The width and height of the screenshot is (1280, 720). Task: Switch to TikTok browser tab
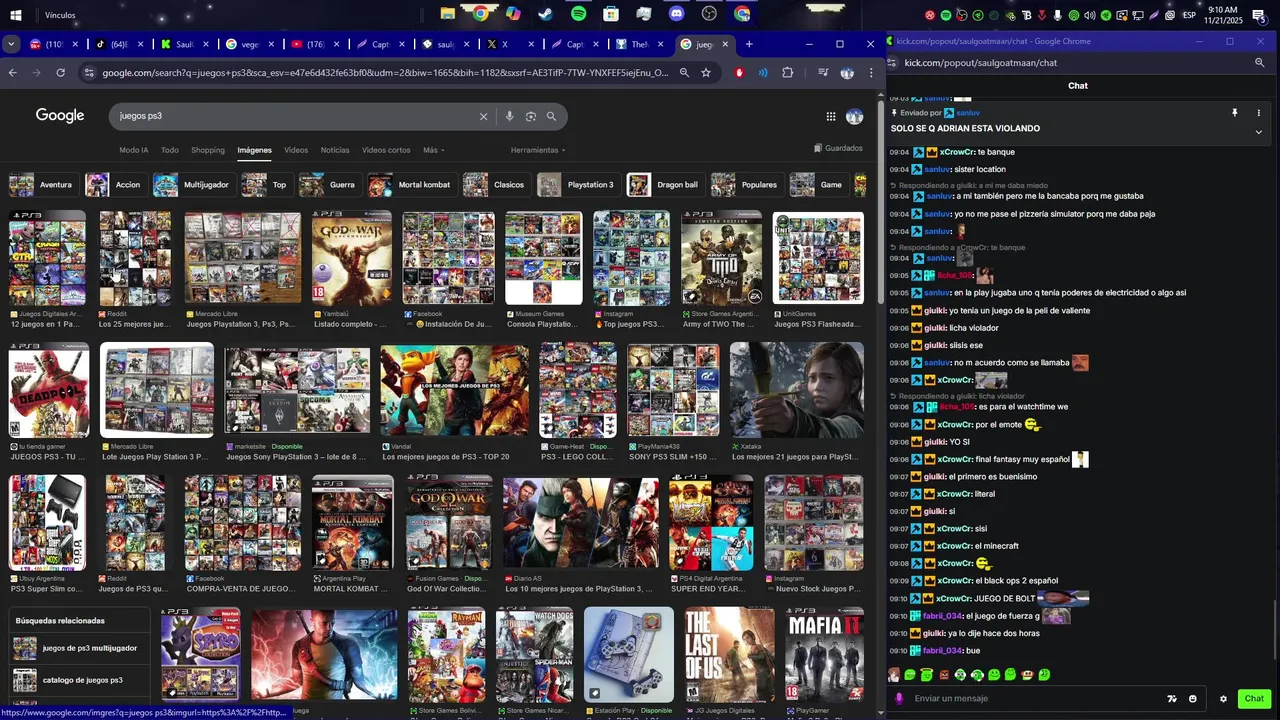pyautogui.click(x=118, y=44)
